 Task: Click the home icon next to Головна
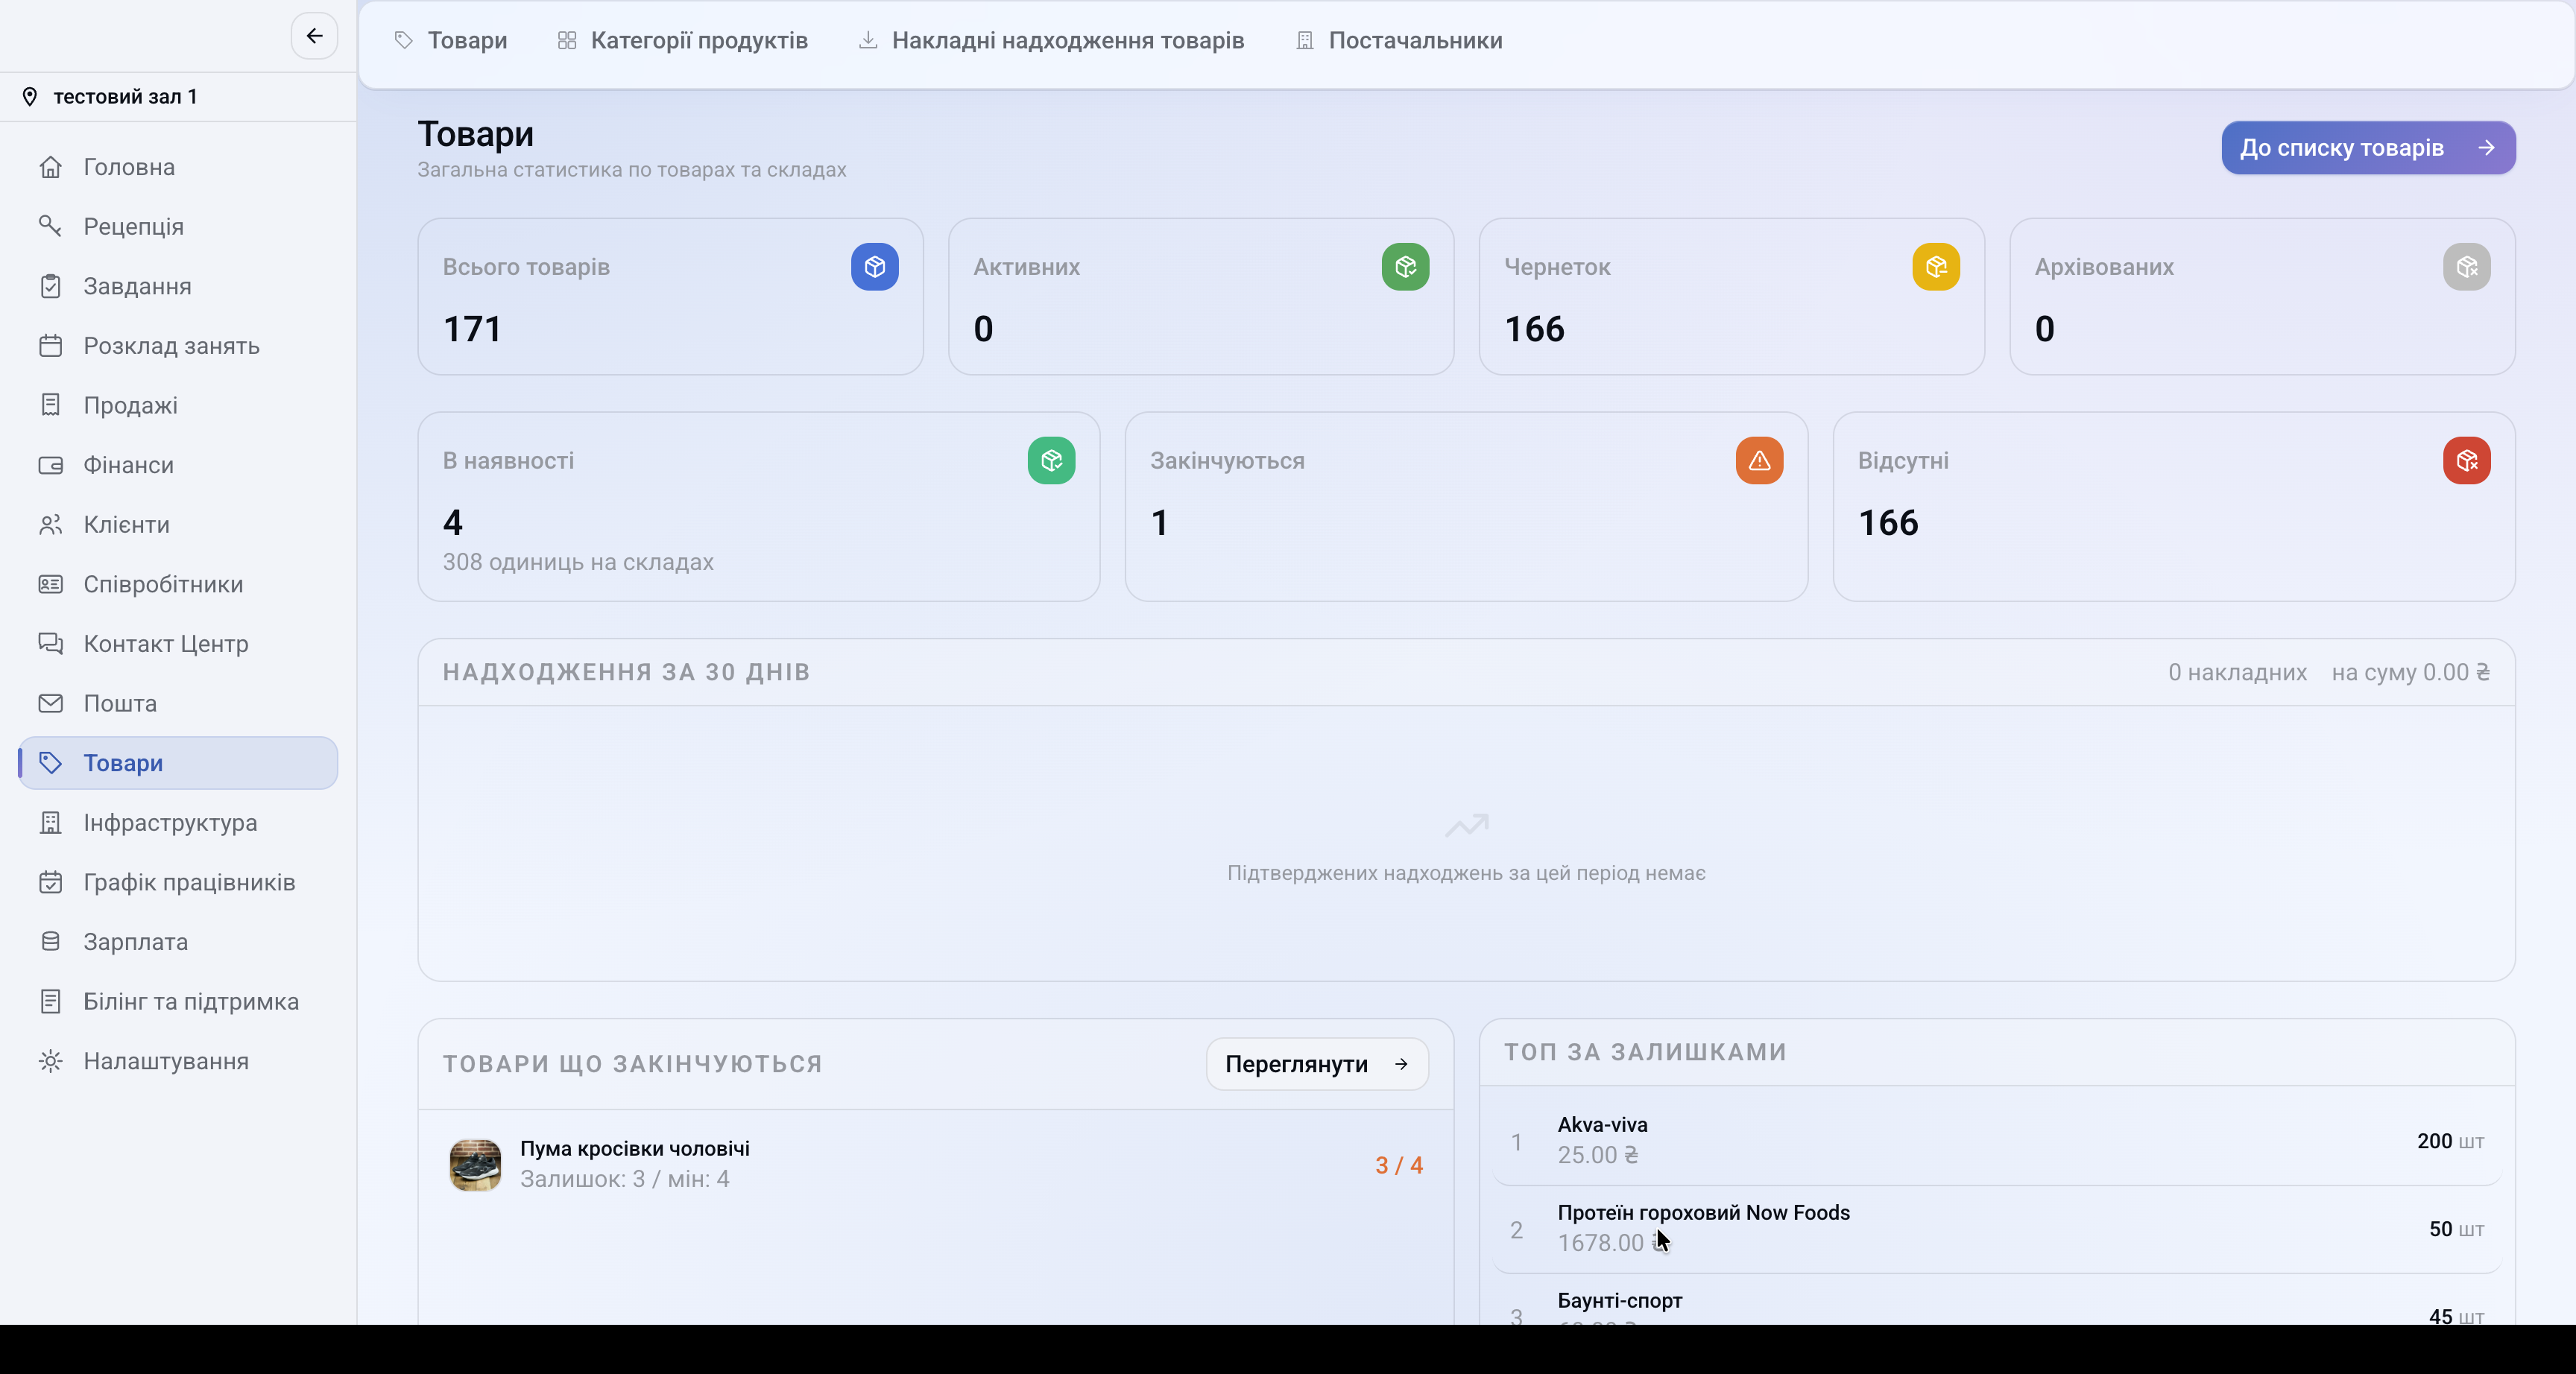click(51, 167)
